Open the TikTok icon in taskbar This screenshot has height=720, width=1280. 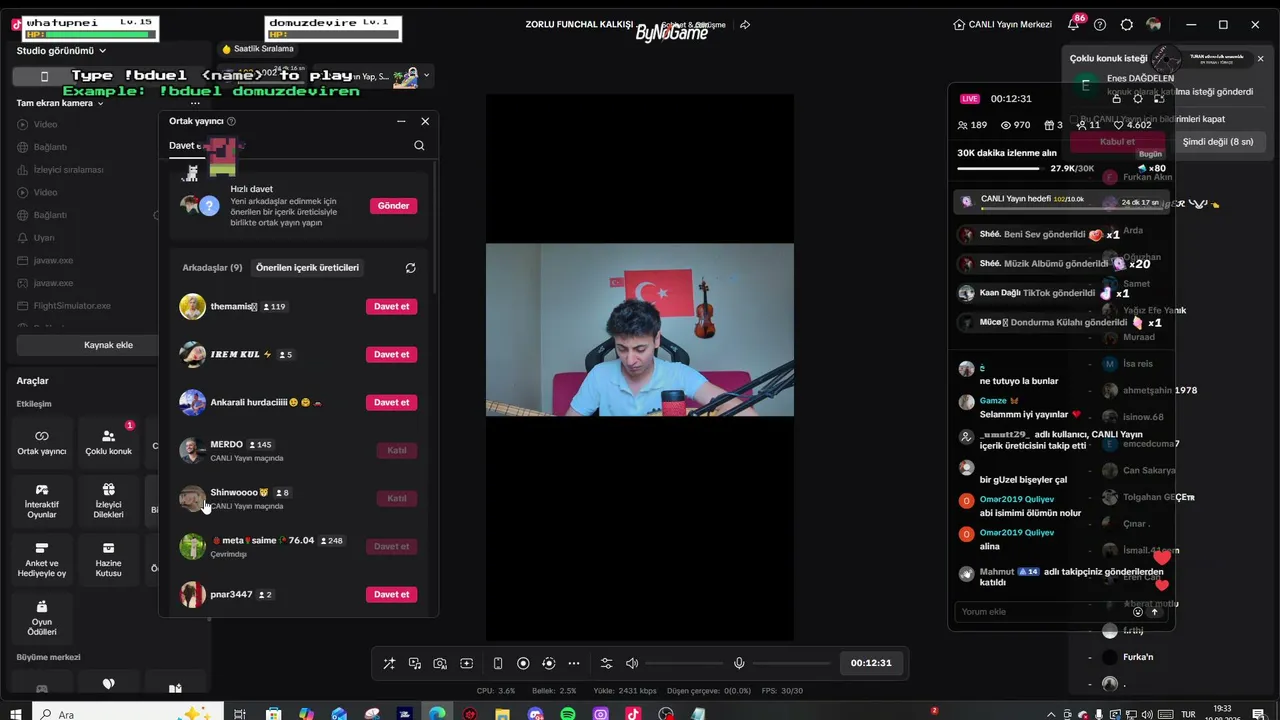(x=633, y=714)
